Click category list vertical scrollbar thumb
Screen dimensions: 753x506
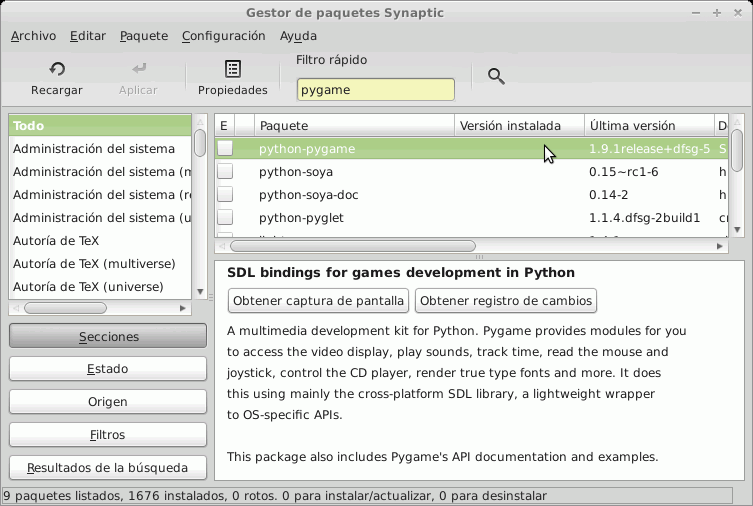(200, 143)
